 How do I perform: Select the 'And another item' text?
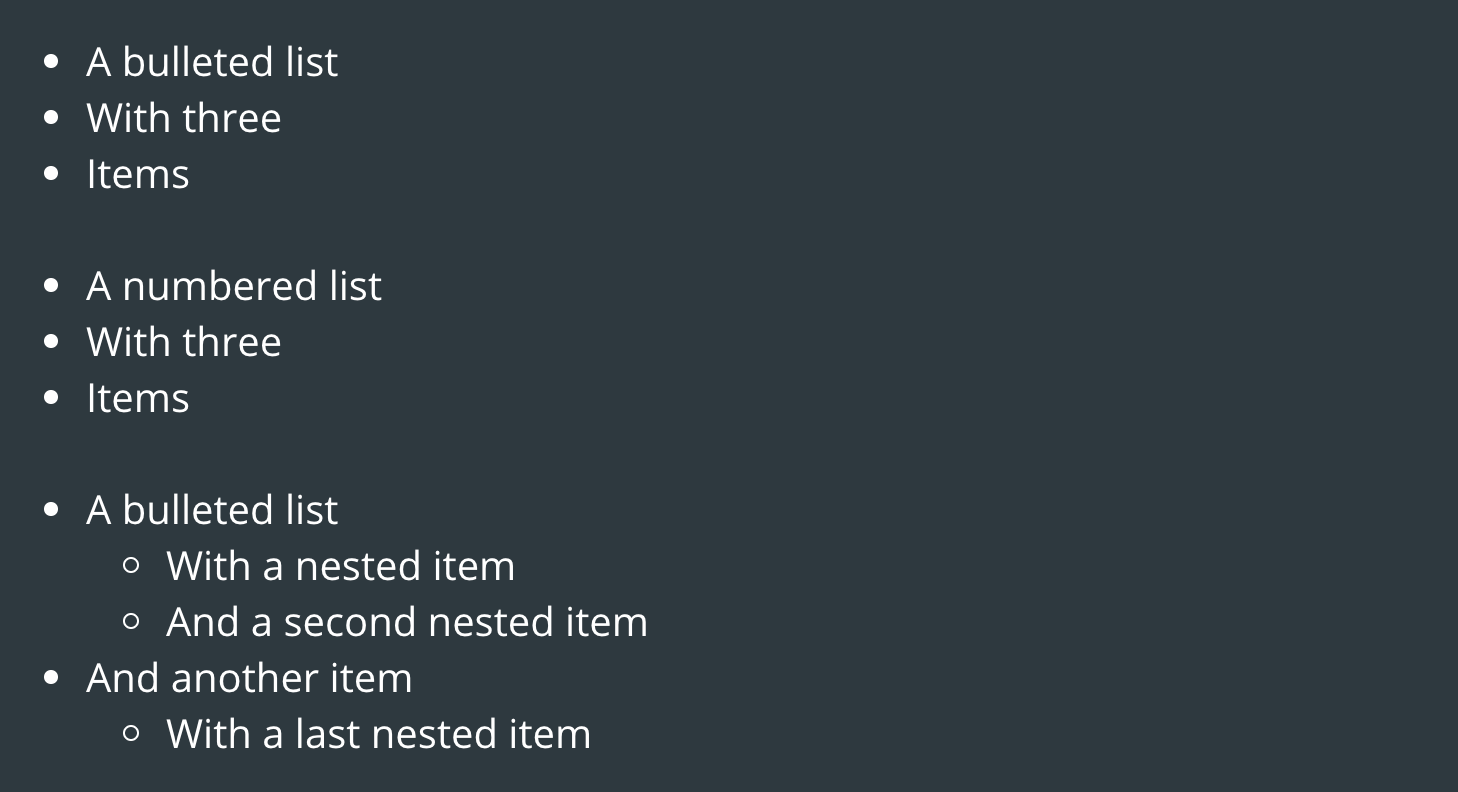click(x=249, y=678)
